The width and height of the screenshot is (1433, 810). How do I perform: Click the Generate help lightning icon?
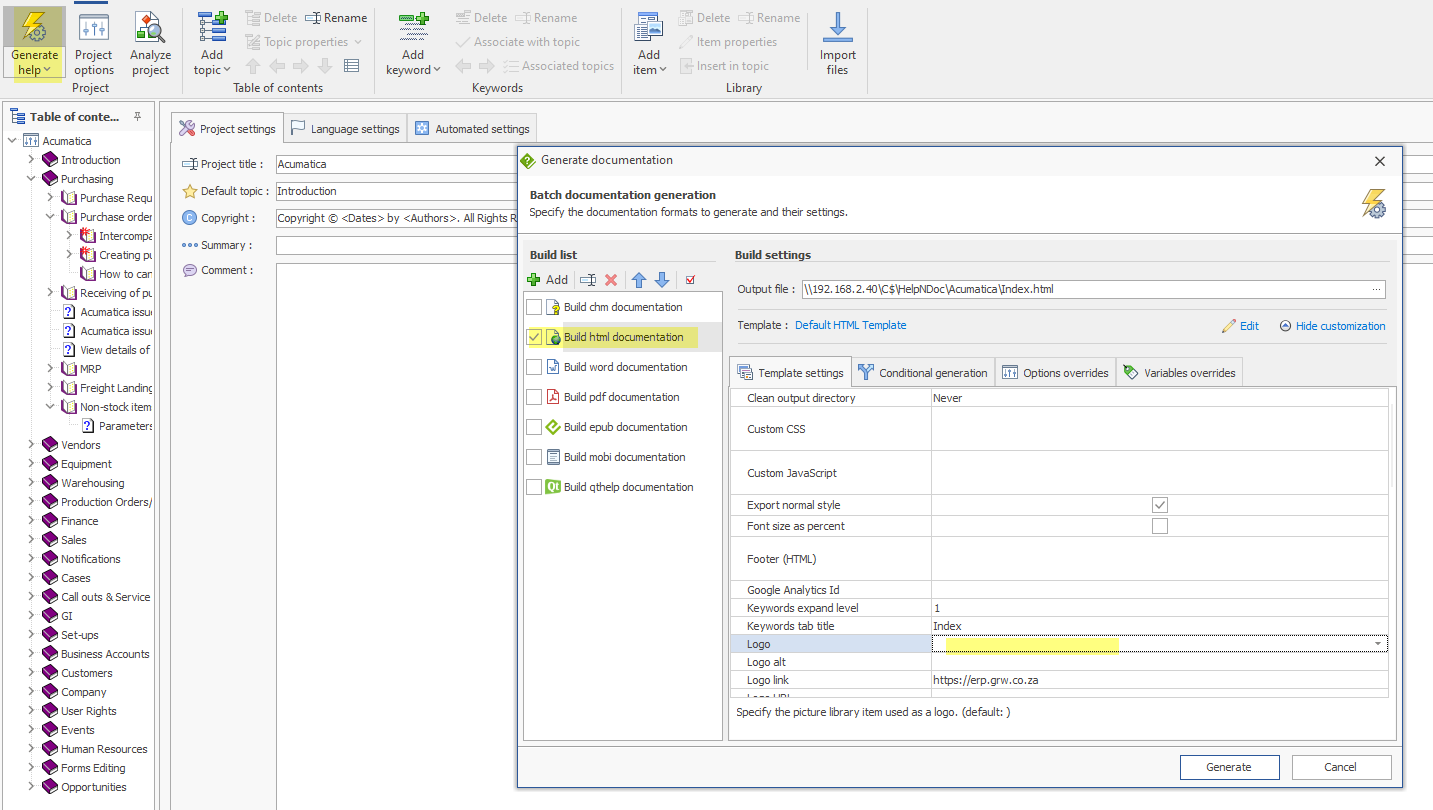(x=35, y=27)
